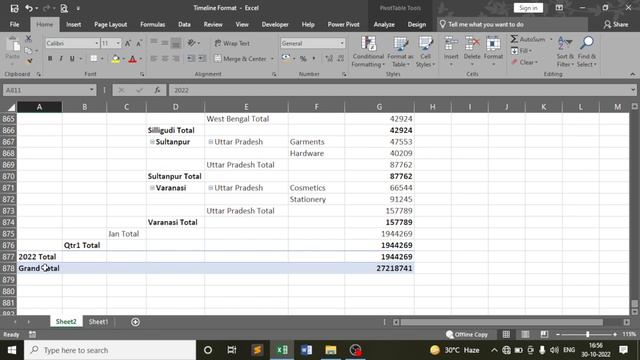Open Cell Styles gallery

coord(425,52)
